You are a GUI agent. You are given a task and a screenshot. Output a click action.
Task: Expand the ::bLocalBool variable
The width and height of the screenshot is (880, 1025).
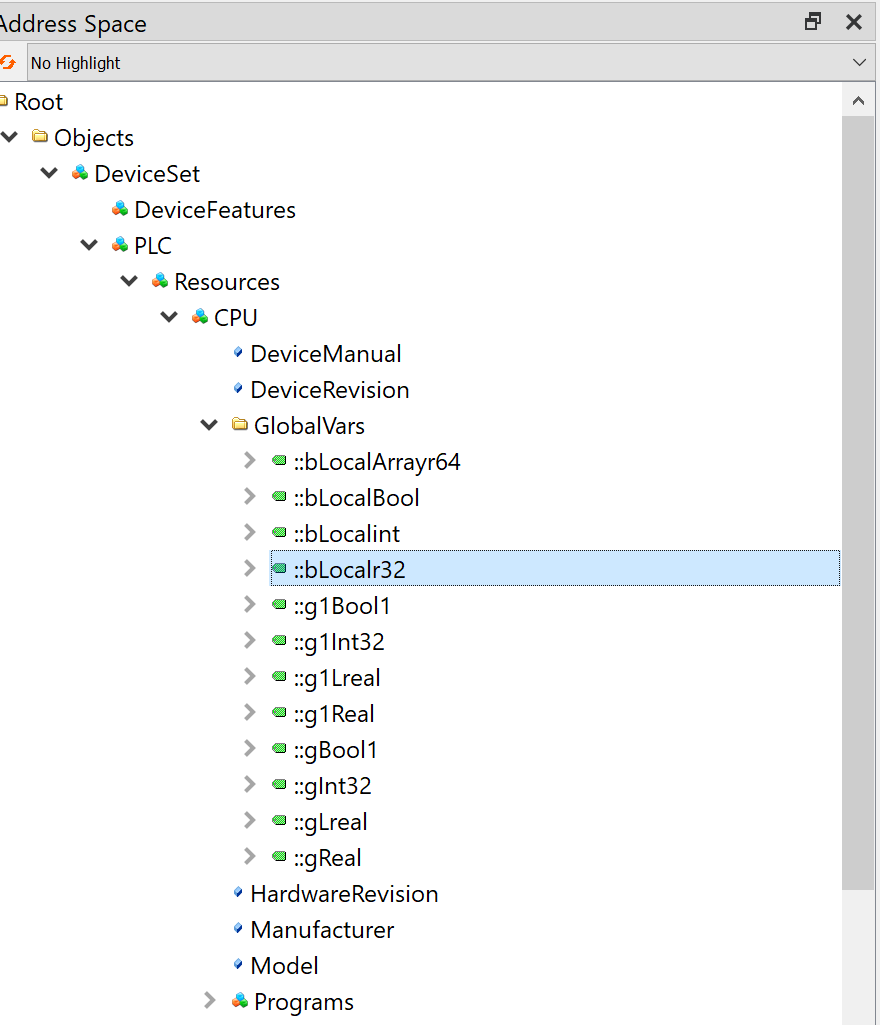click(x=249, y=496)
